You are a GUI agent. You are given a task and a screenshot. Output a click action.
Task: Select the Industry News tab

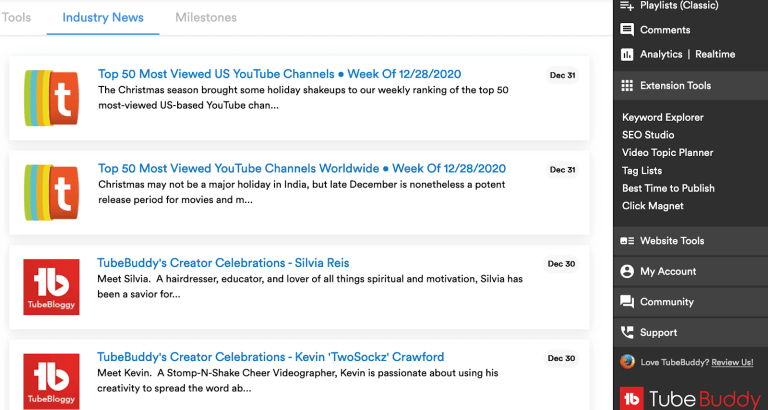[x=103, y=18]
